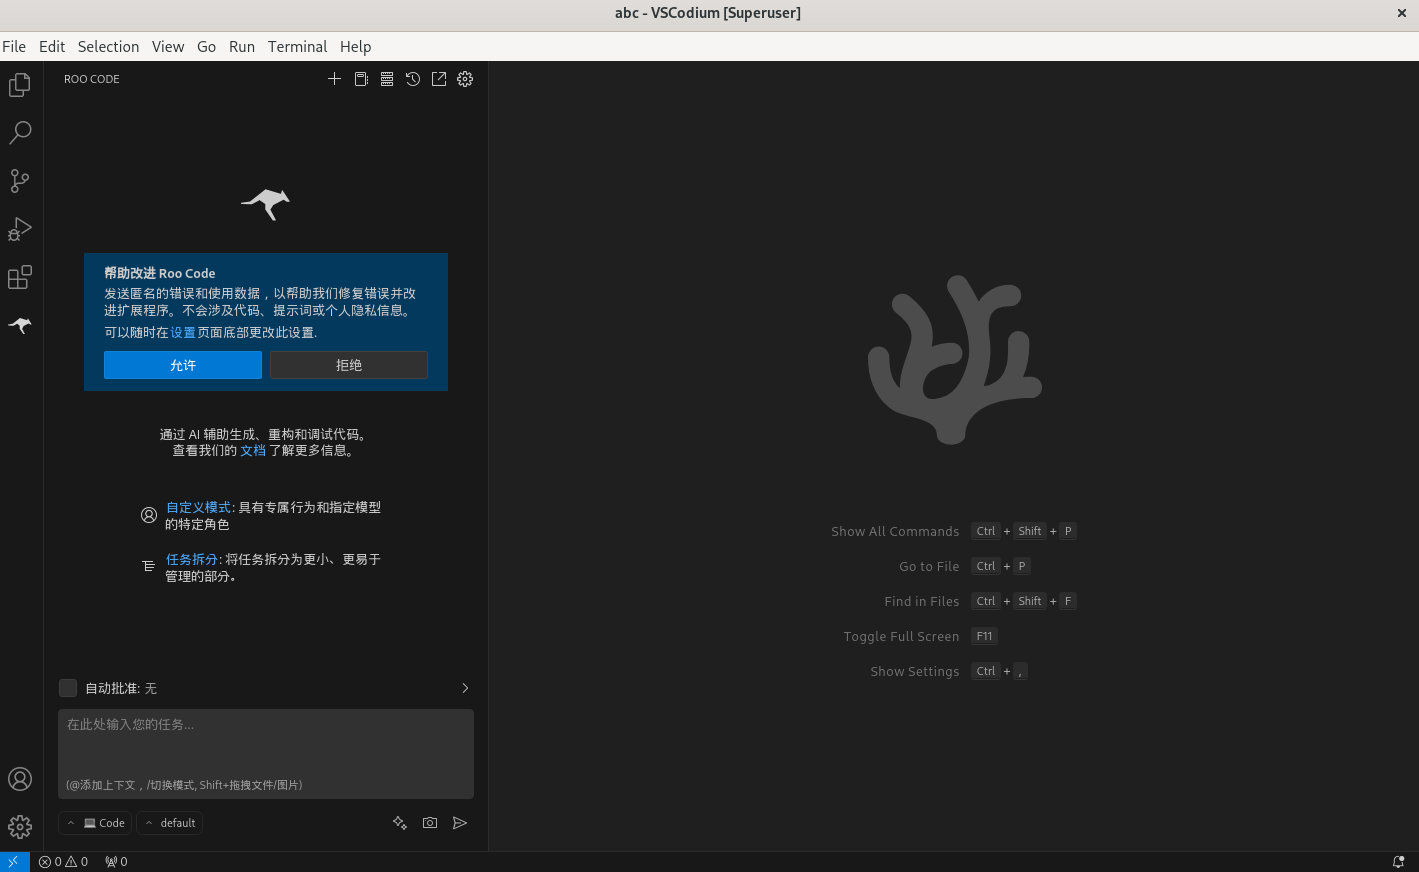Open the Extensions view

click(x=20, y=277)
